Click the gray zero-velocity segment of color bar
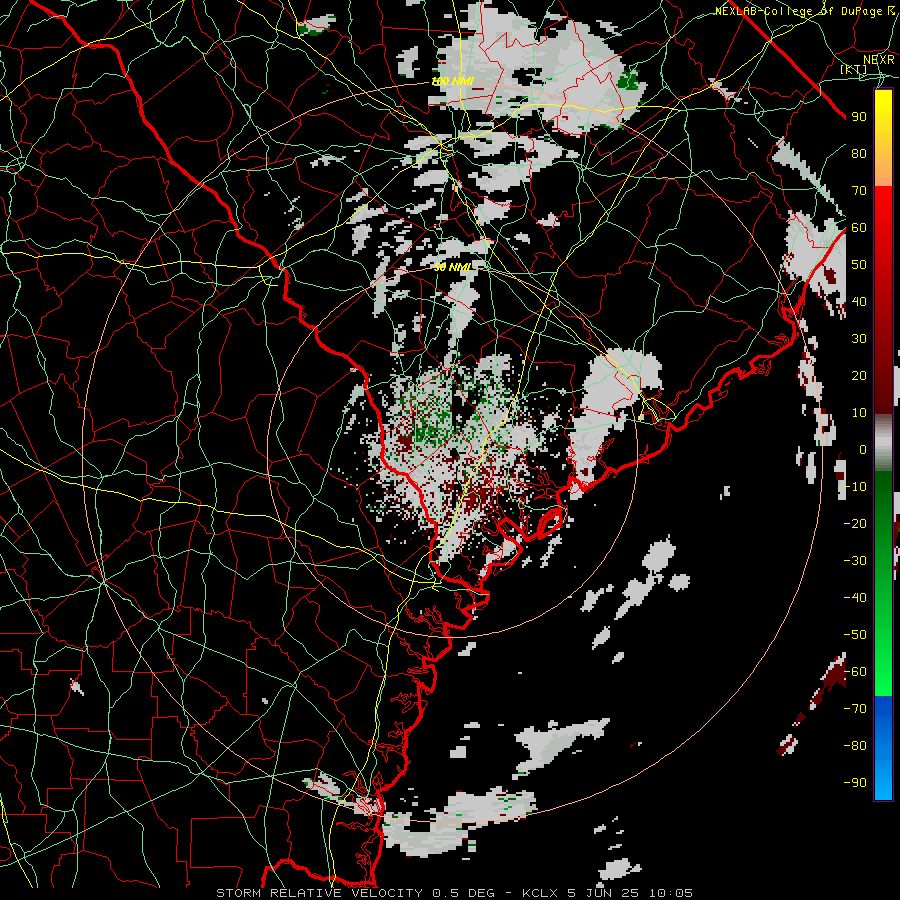The image size is (900, 900). 883,443
